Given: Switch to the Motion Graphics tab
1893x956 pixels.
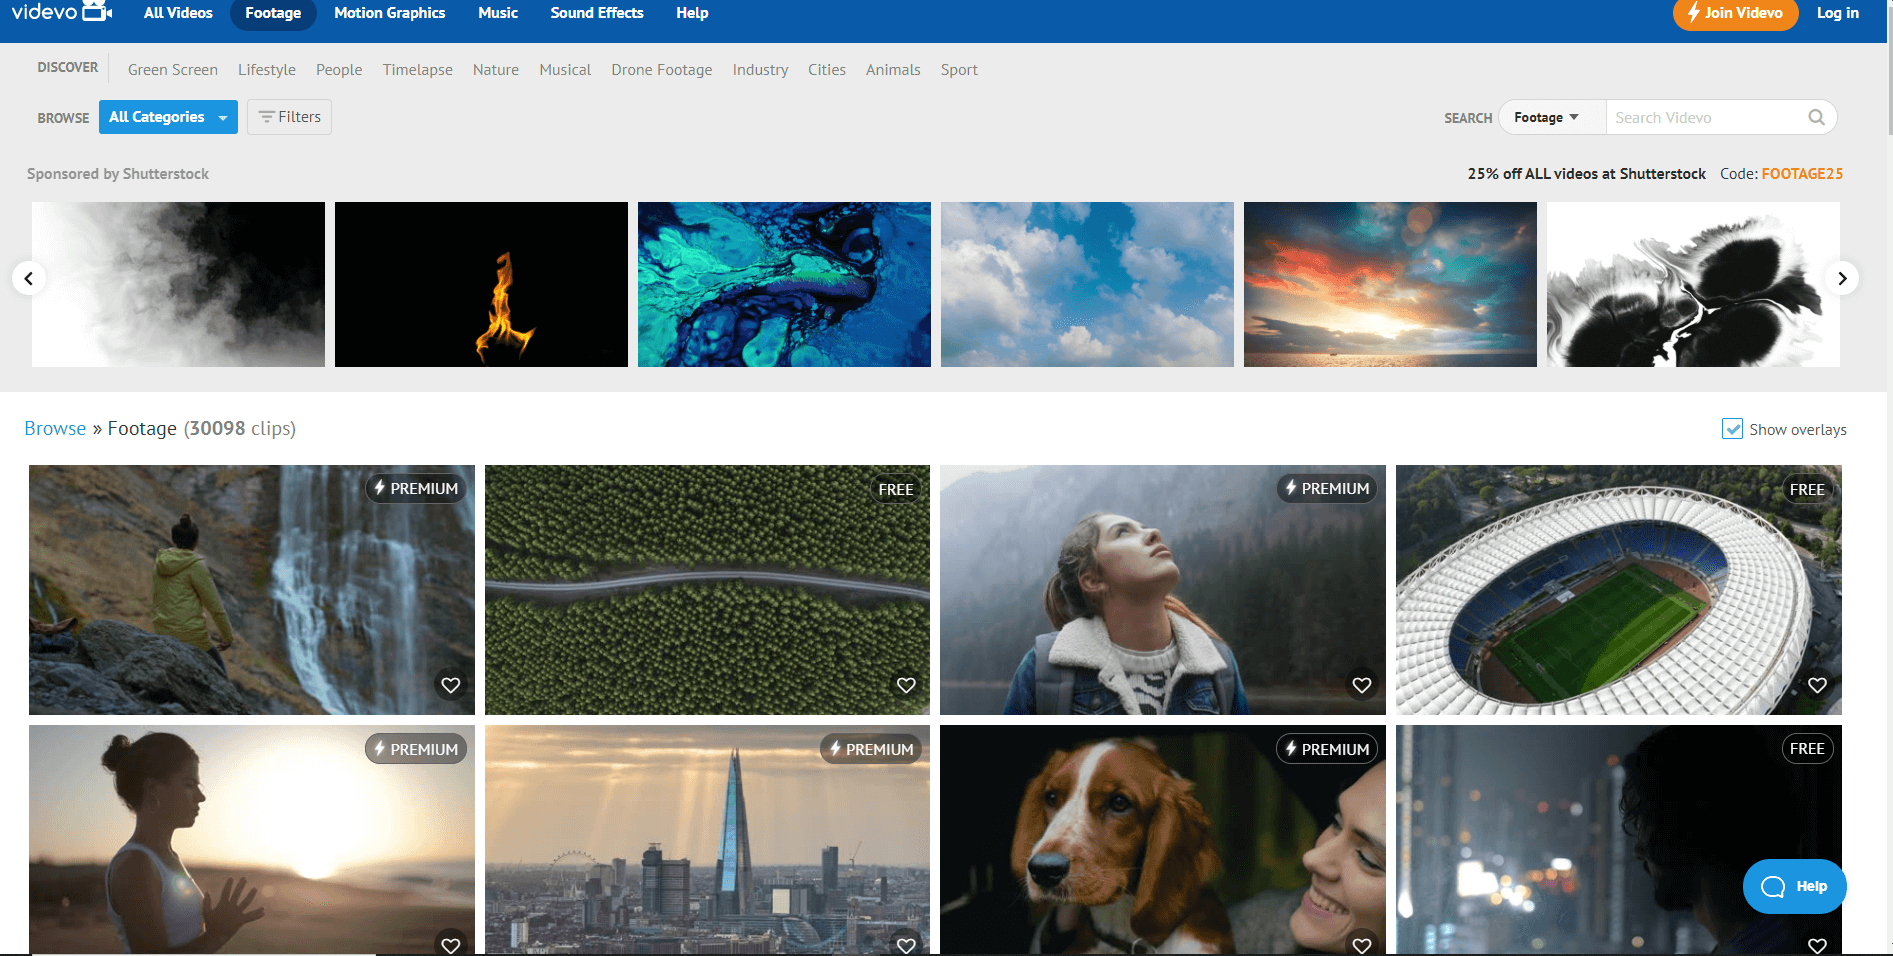Looking at the screenshot, I should pyautogui.click(x=389, y=13).
